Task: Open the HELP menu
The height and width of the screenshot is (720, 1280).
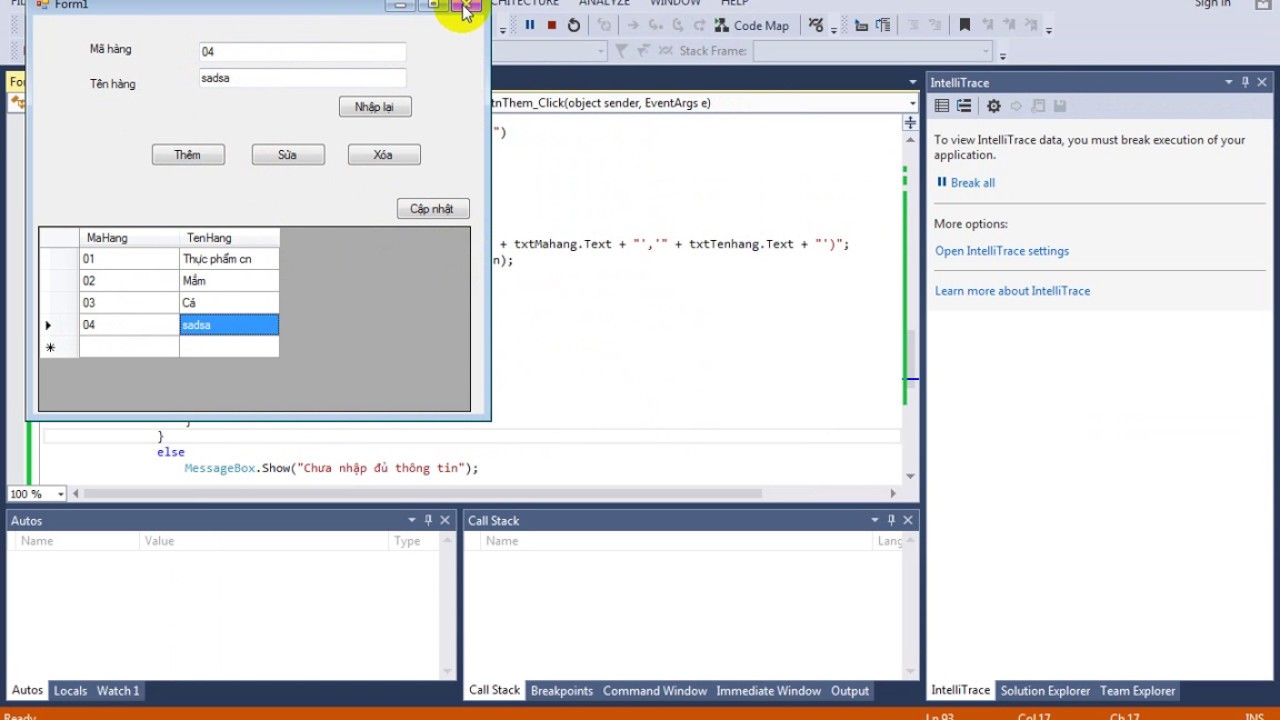Action: point(734,3)
